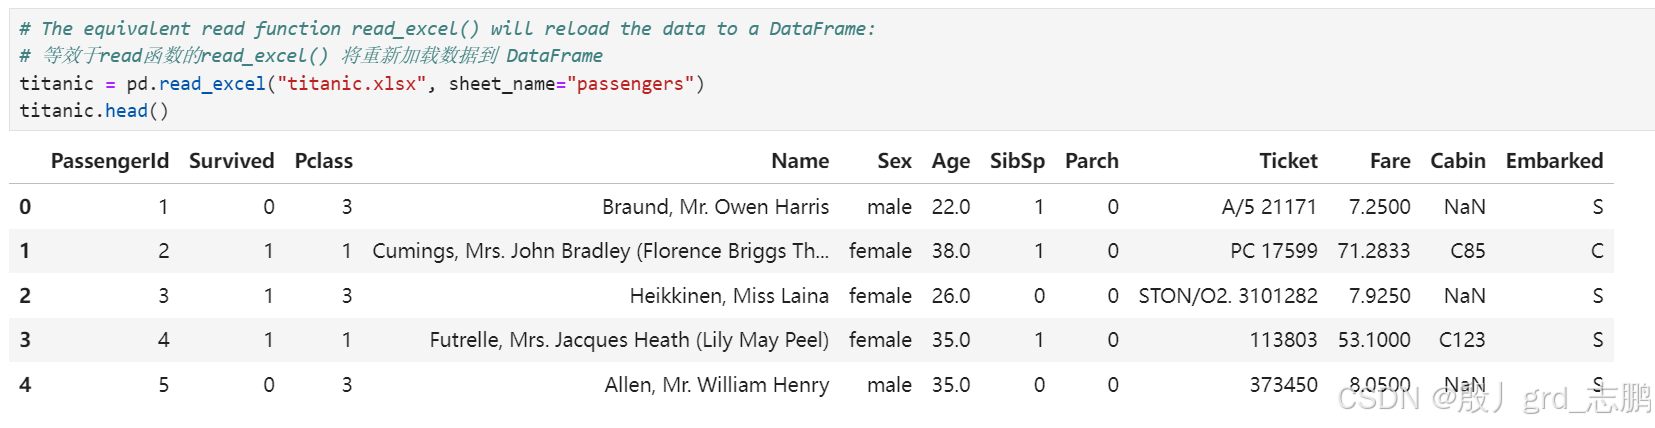Click the Allen, Mr. William Henry cell
This screenshot has width=1655, height=428.
click(716, 385)
